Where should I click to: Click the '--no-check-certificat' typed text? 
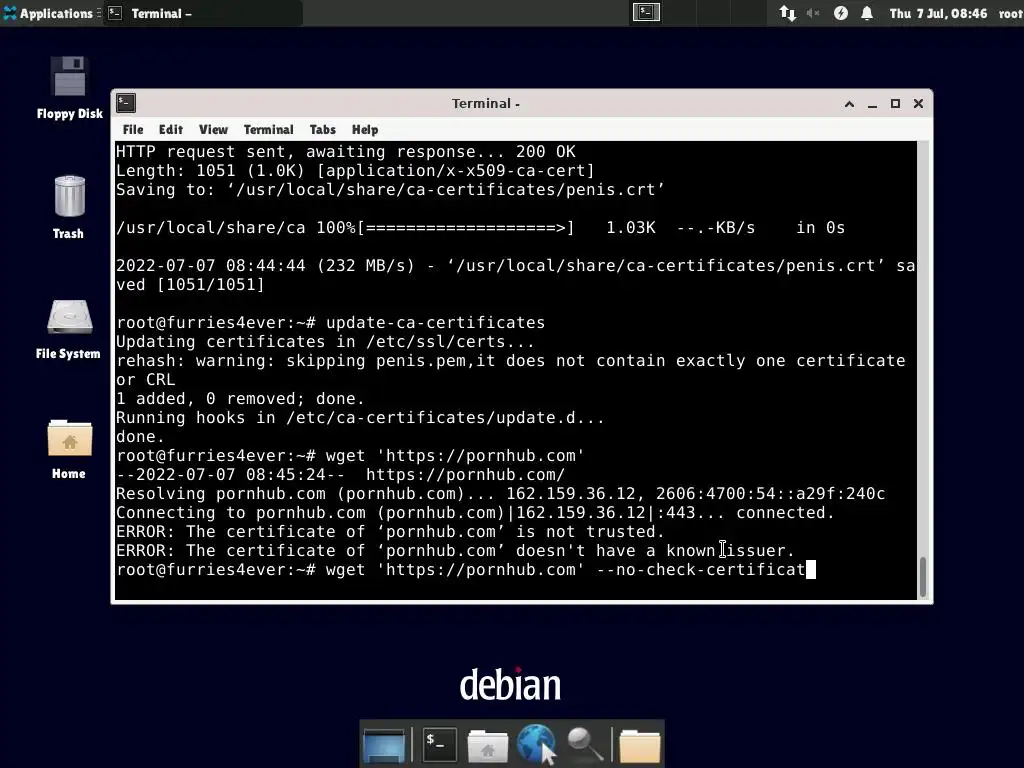coord(701,569)
